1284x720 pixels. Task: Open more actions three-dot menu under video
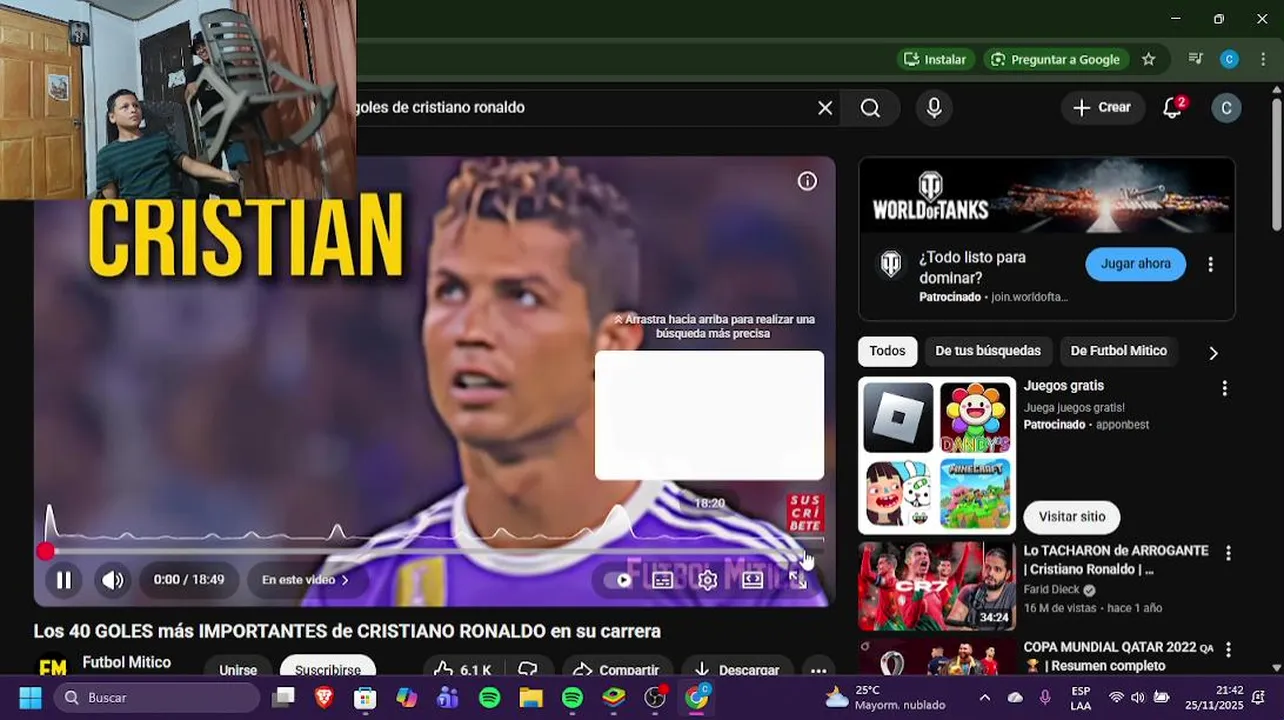click(x=818, y=669)
